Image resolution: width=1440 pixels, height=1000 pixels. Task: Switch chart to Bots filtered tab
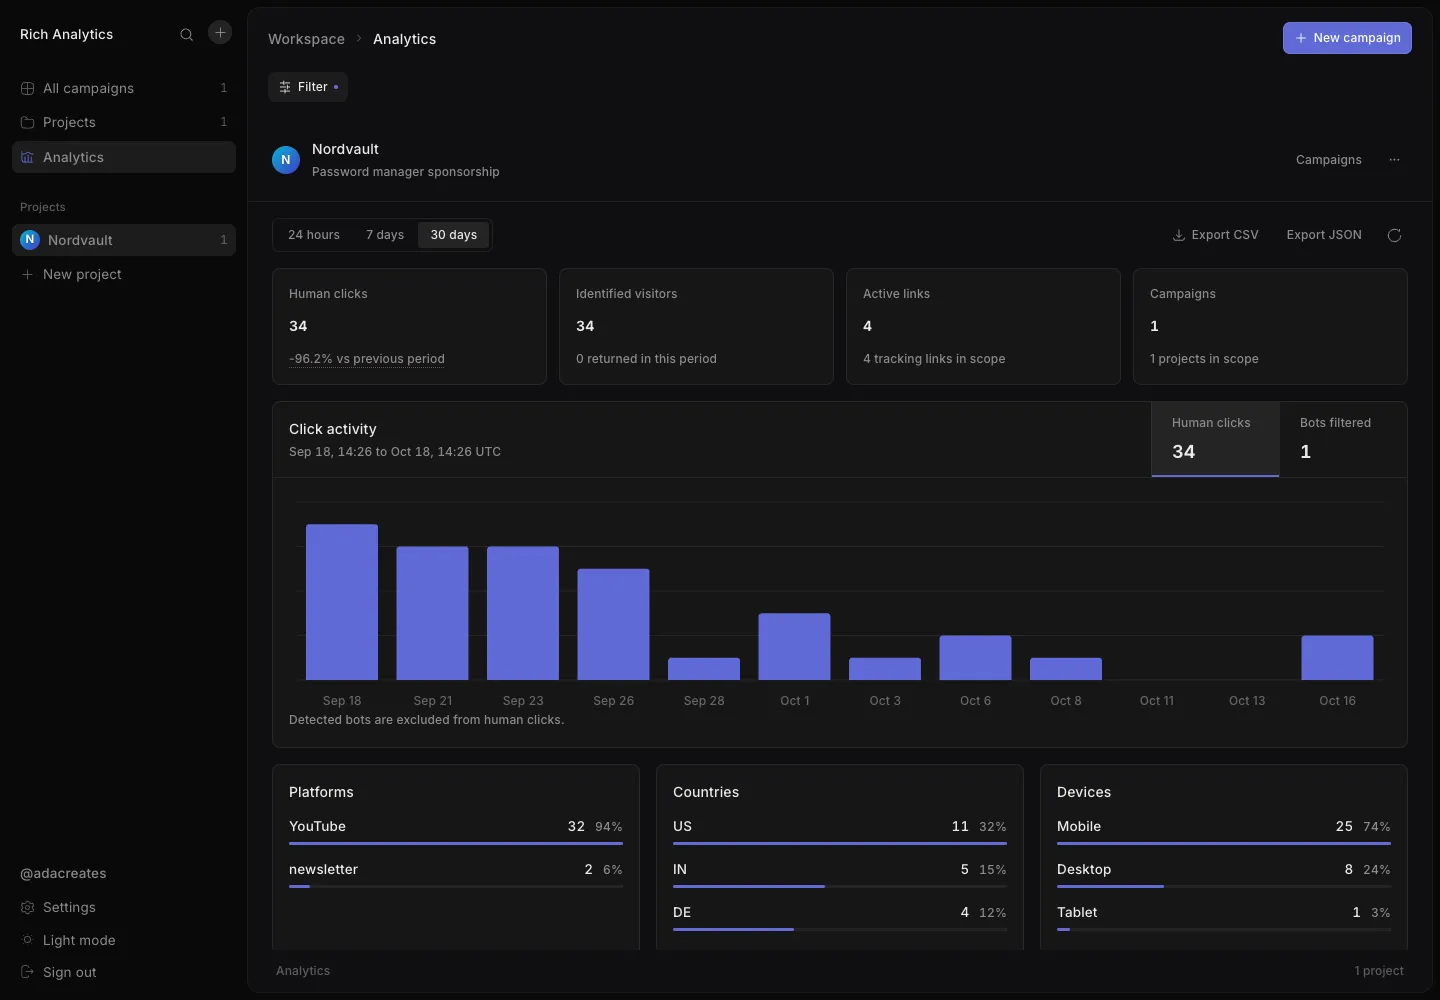[x=1343, y=439]
